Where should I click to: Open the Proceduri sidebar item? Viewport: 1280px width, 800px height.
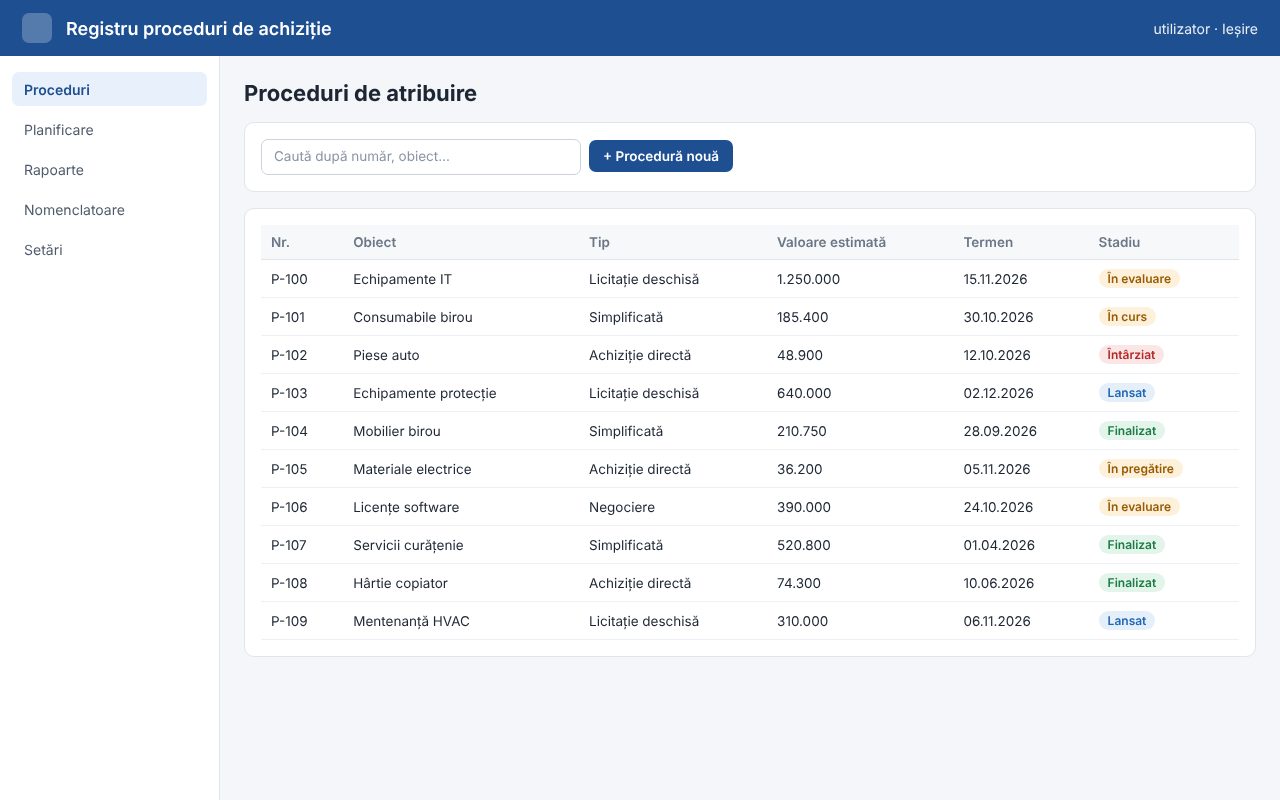109,89
